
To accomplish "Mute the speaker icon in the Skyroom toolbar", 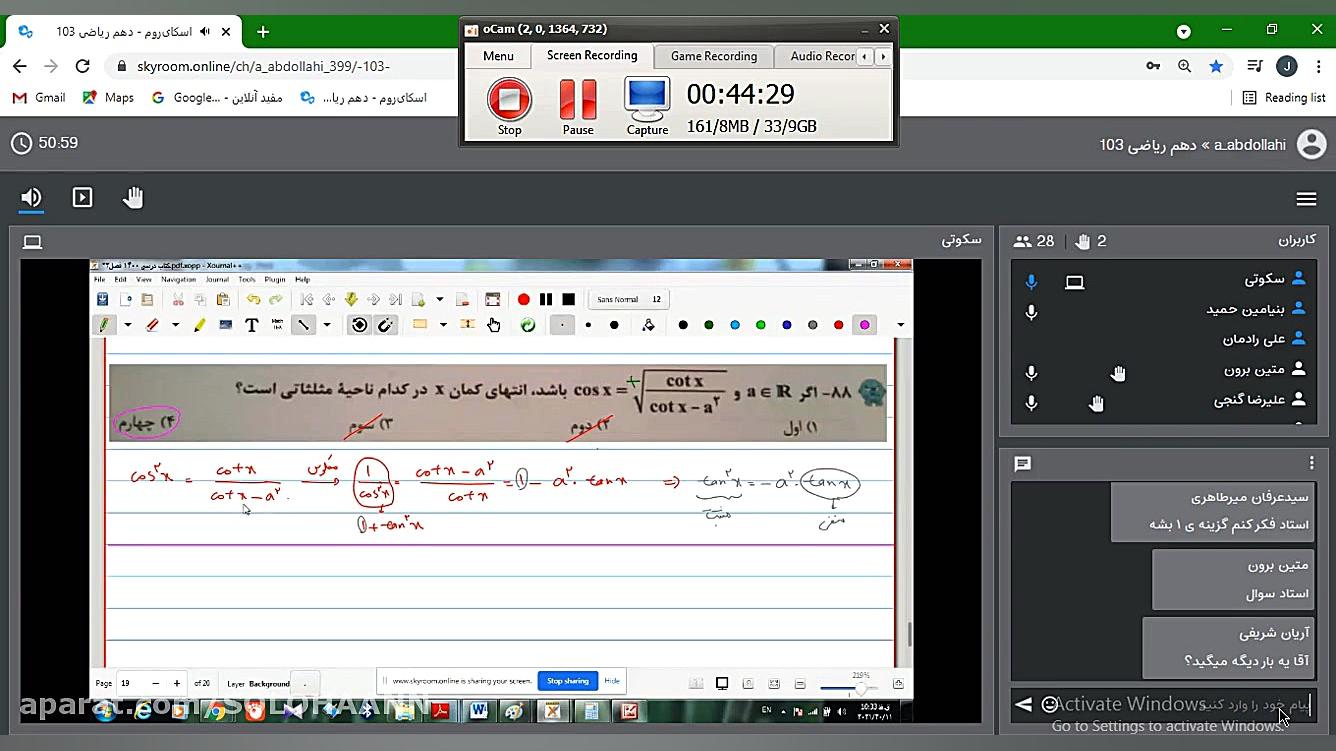I will tap(31, 197).
